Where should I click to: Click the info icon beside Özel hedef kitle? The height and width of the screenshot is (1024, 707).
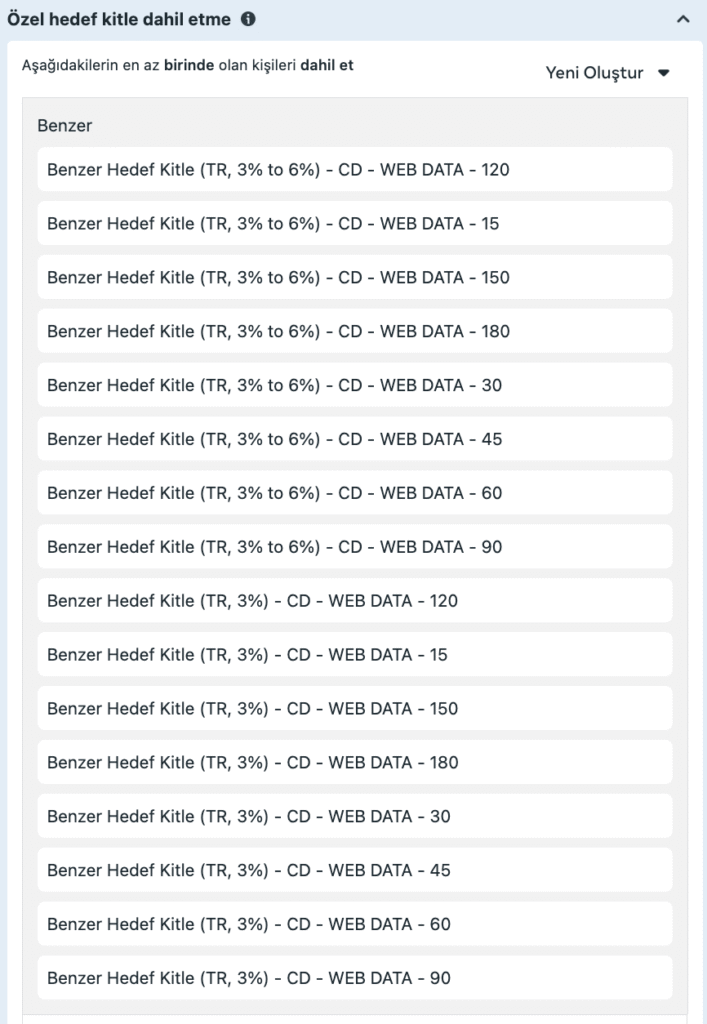pos(248,19)
